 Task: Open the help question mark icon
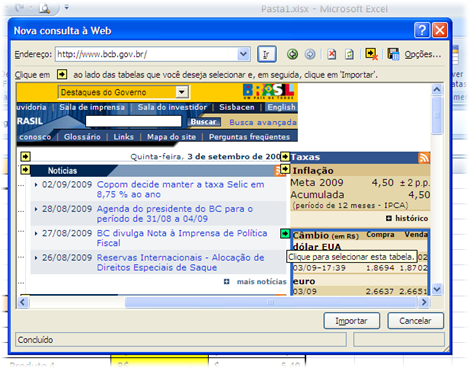click(x=422, y=30)
